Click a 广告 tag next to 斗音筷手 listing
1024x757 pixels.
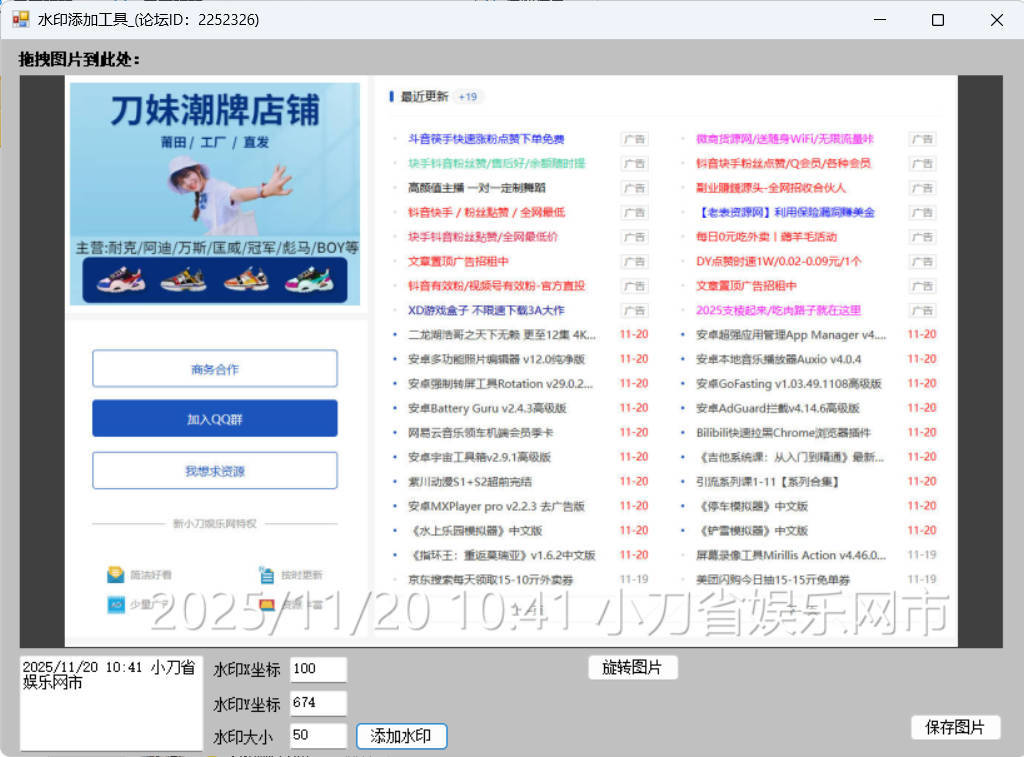pyautogui.click(x=634, y=139)
